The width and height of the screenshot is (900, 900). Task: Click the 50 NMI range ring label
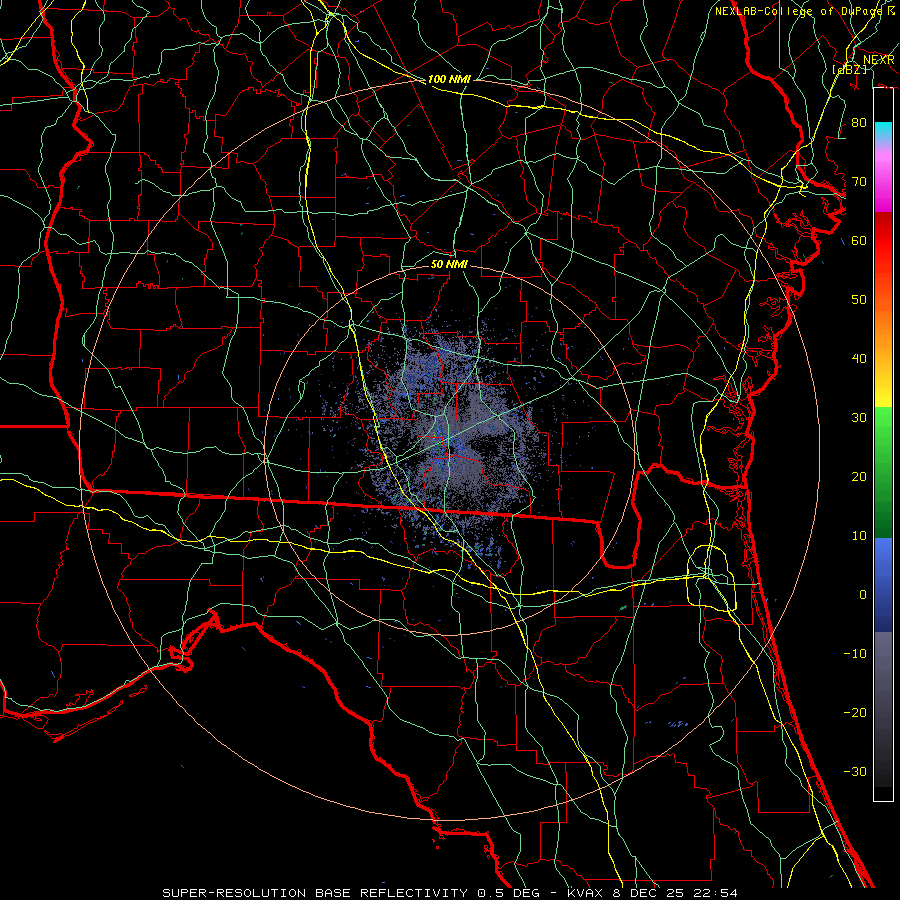(x=449, y=264)
